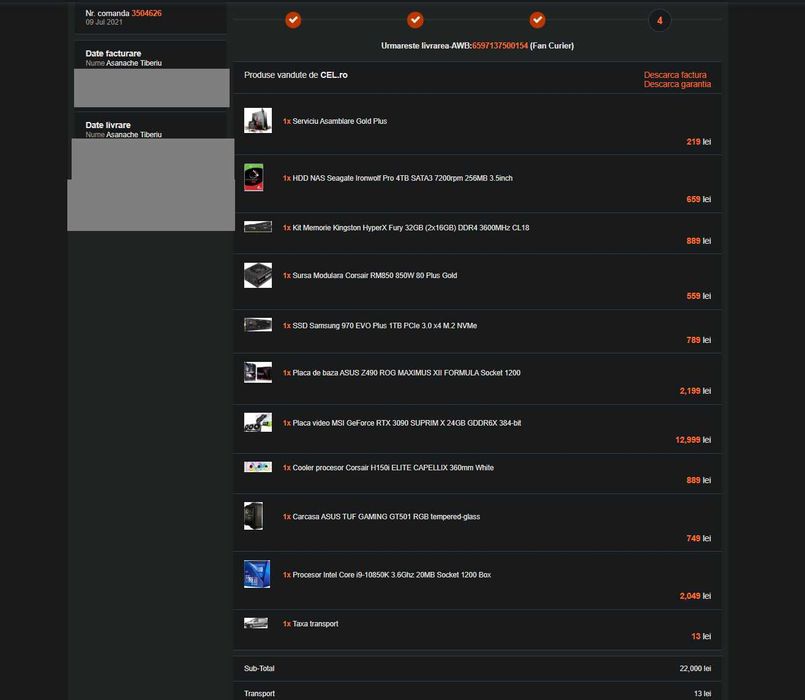The image size is (805, 700).
Task: Open Sursa Modulara Corsair RM850 name
Action: tap(374, 275)
